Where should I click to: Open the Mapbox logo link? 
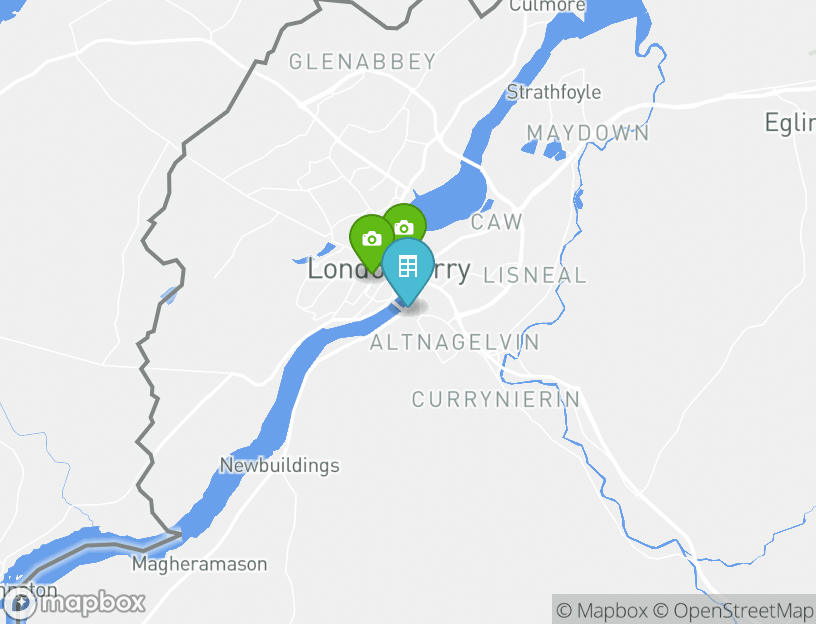click(x=73, y=604)
